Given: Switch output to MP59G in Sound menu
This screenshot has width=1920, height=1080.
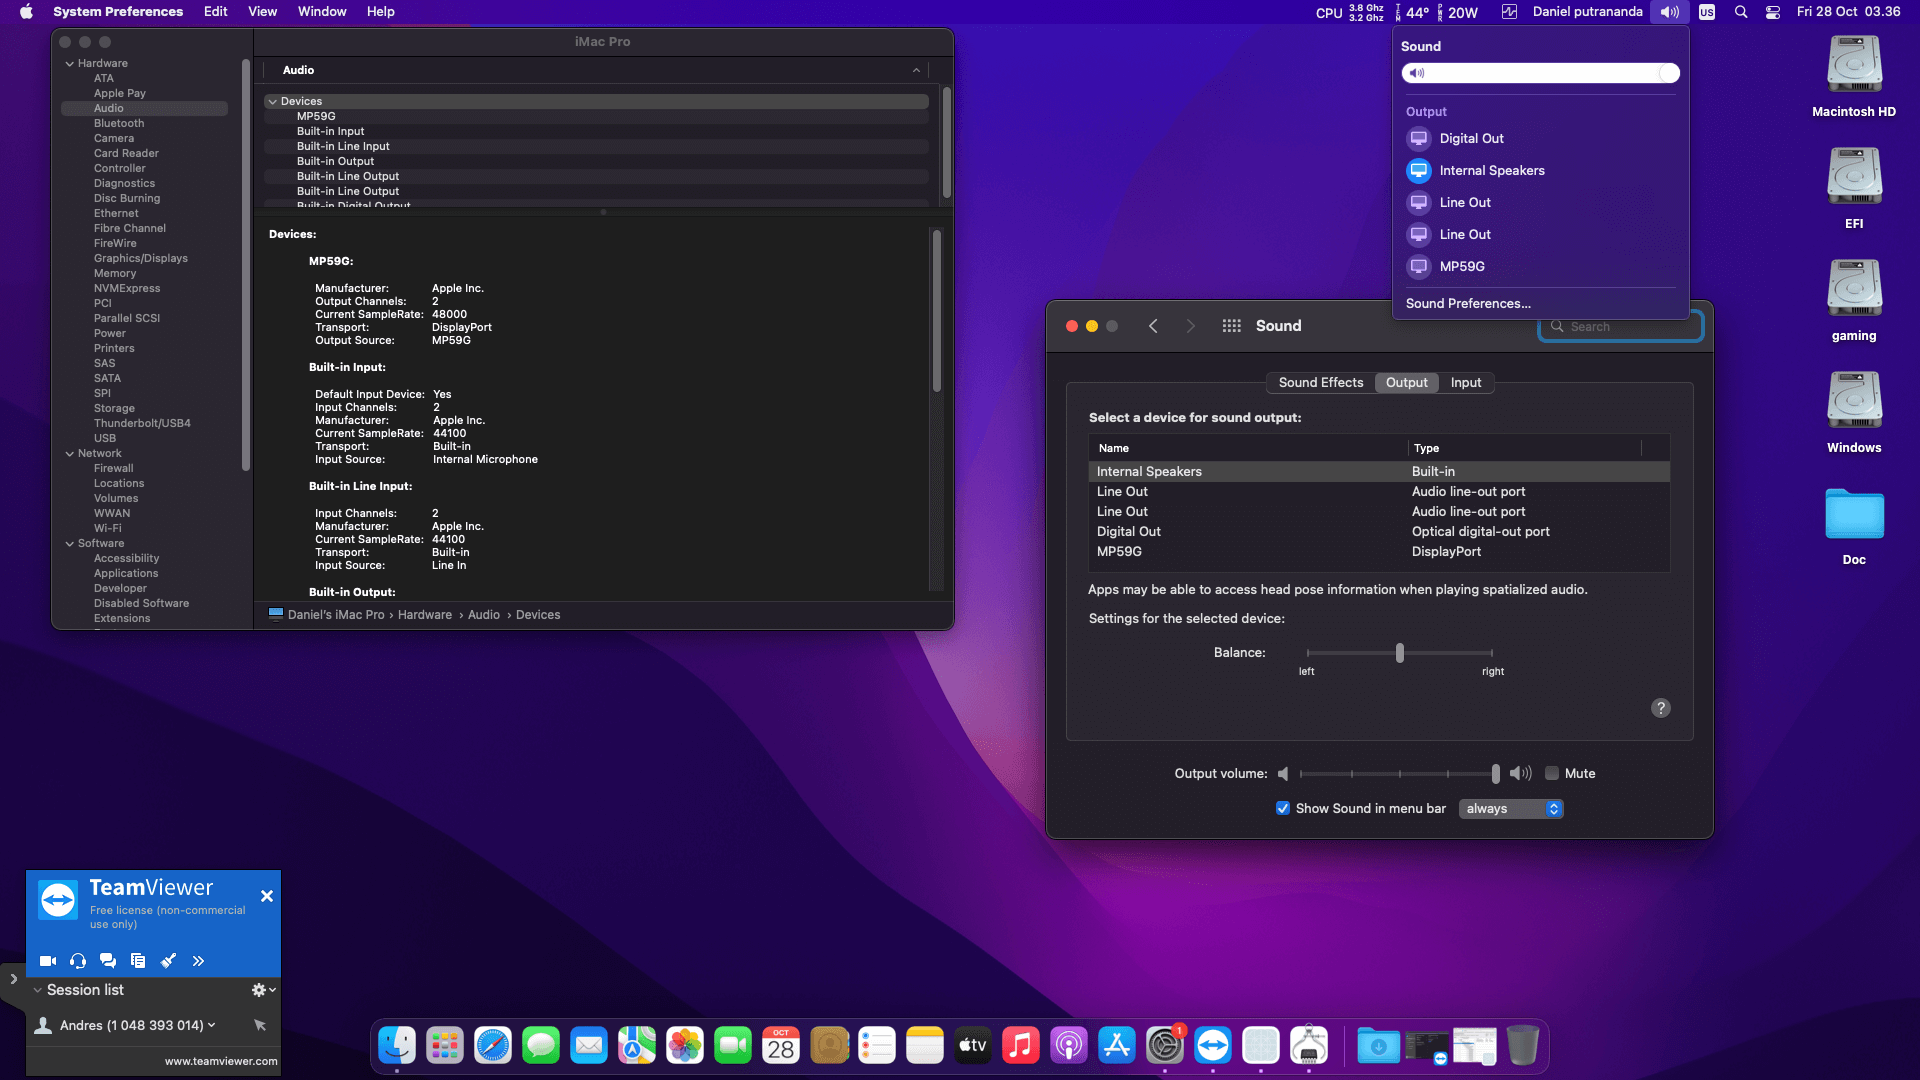Looking at the screenshot, I should (x=1540, y=266).
